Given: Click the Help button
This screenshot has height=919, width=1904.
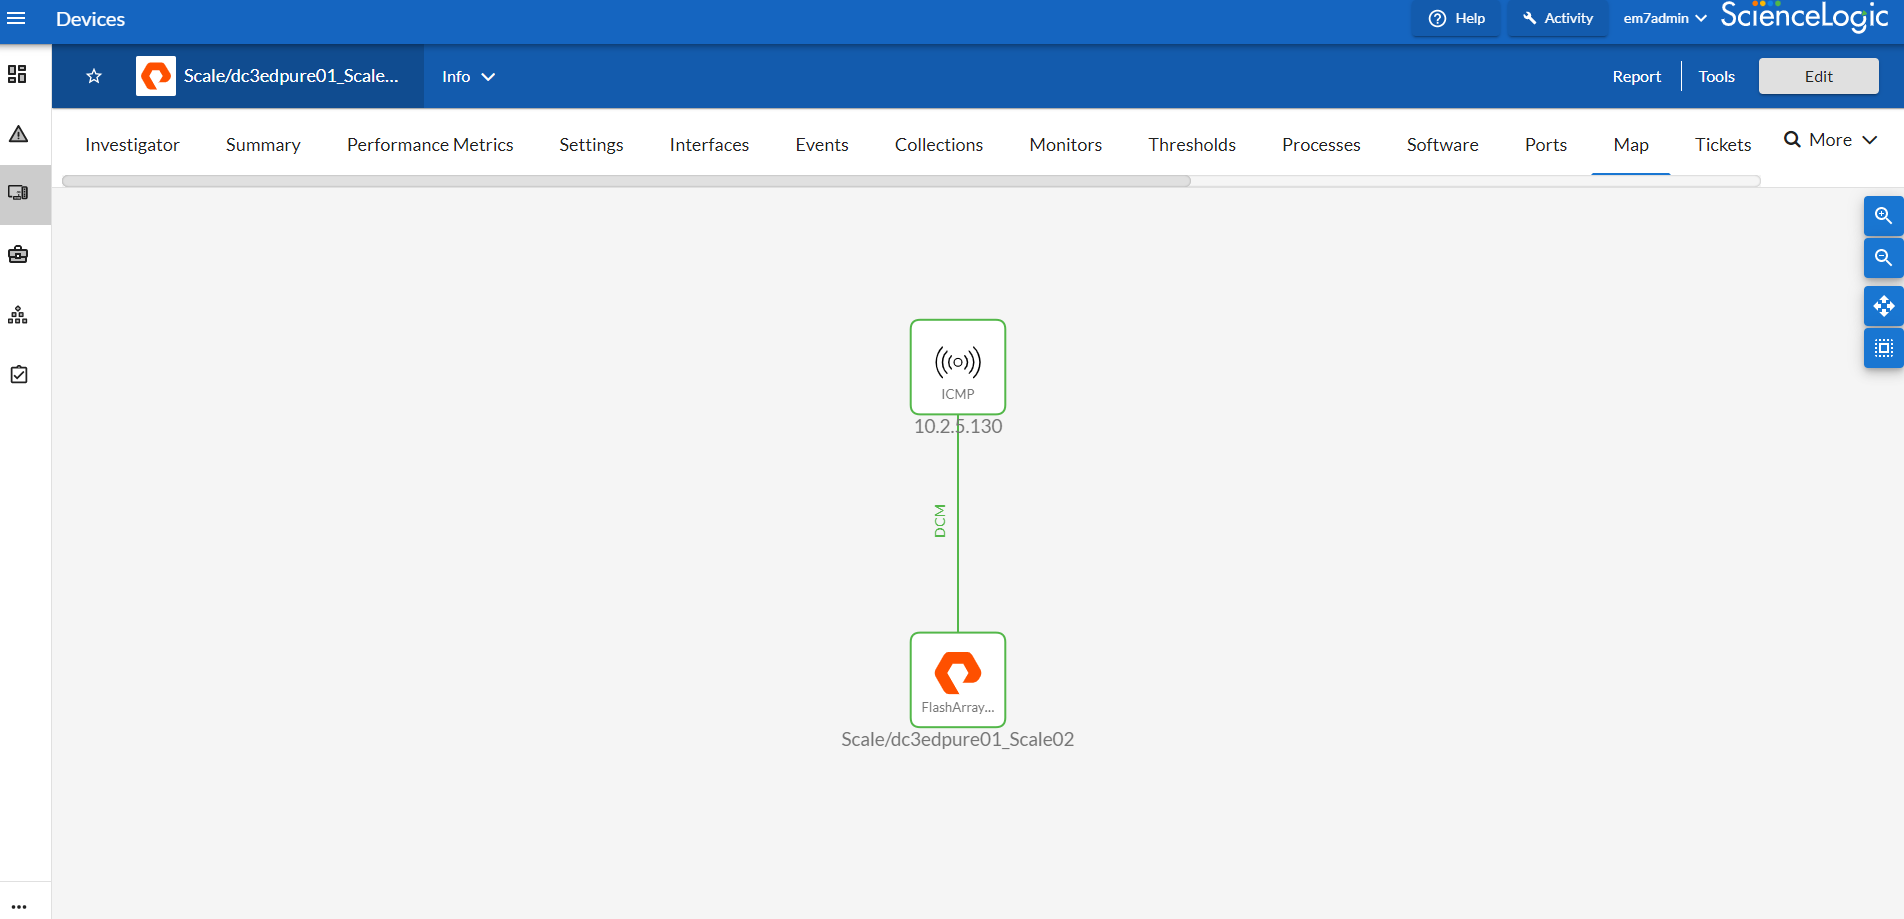Looking at the screenshot, I should pyautogui.click(x=1456, y=18).
